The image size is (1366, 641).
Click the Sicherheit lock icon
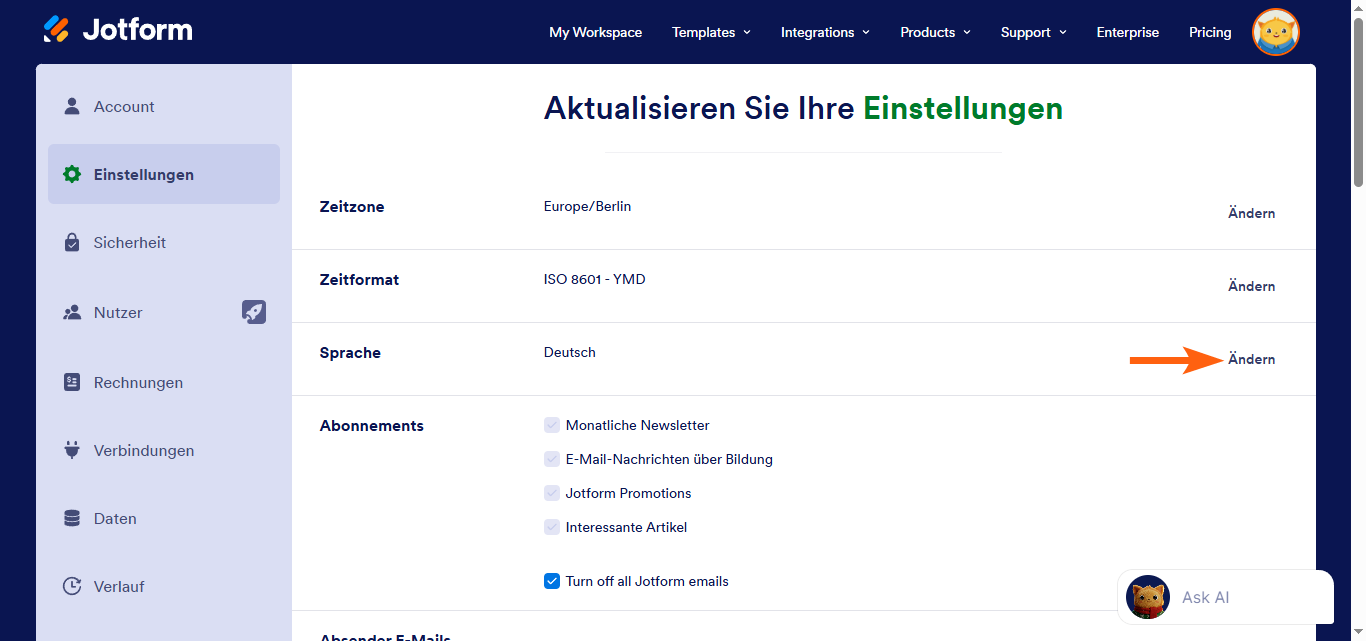[71, 242]
